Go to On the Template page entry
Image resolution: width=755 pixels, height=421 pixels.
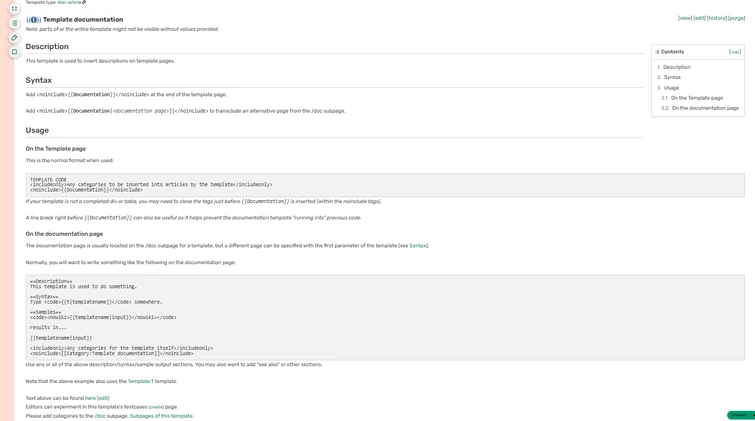coord(697,98)
